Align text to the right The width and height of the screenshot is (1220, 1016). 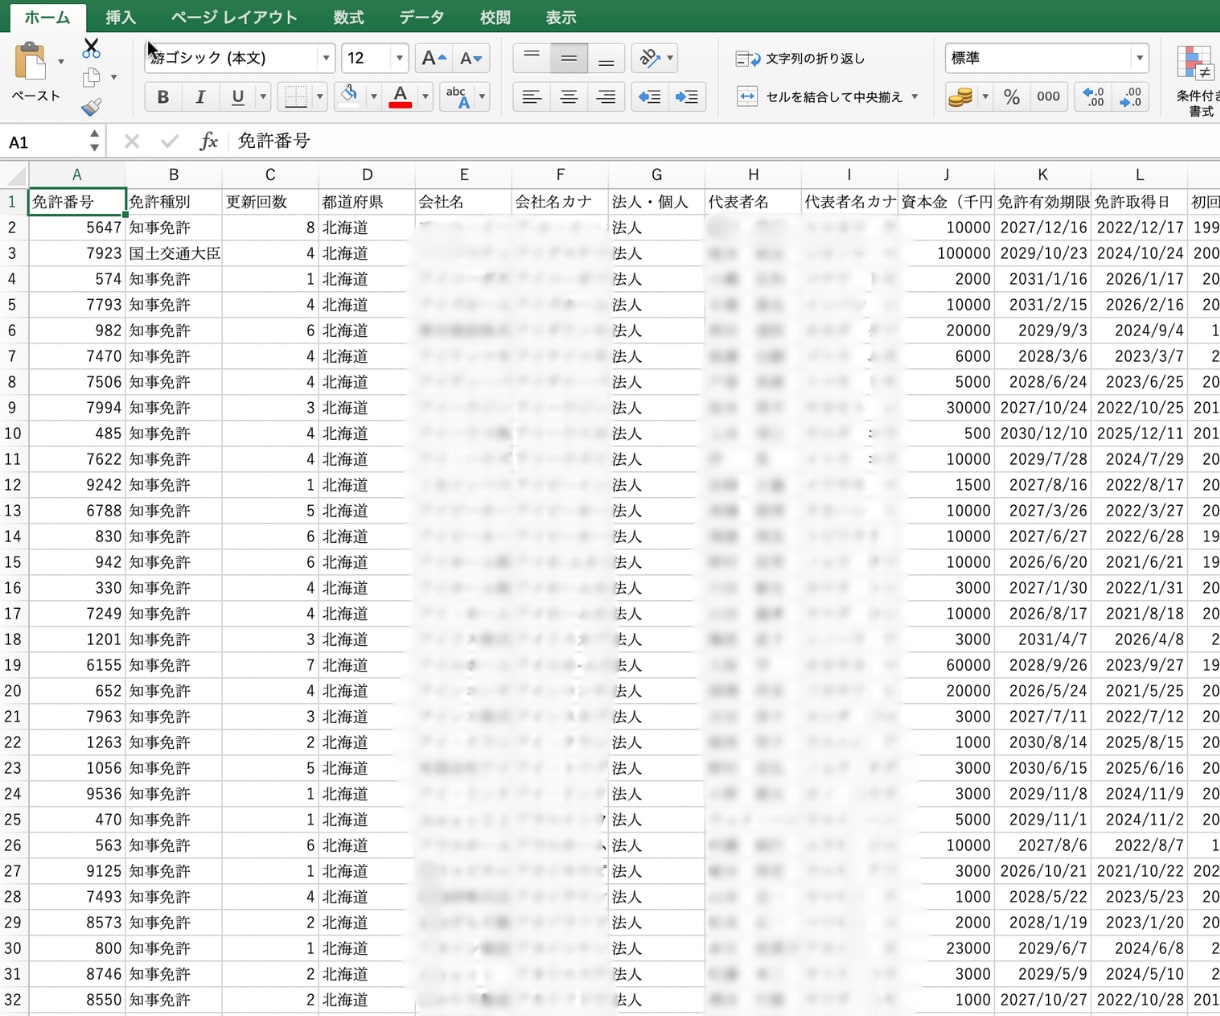606,97
